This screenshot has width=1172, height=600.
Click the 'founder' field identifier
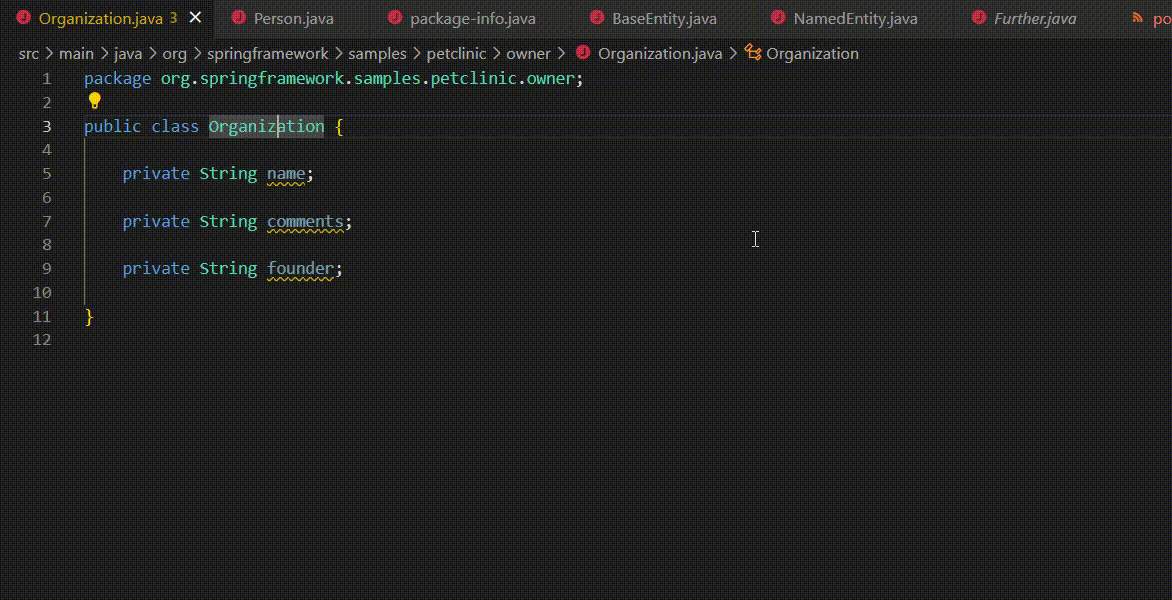[x=300, y=269]
